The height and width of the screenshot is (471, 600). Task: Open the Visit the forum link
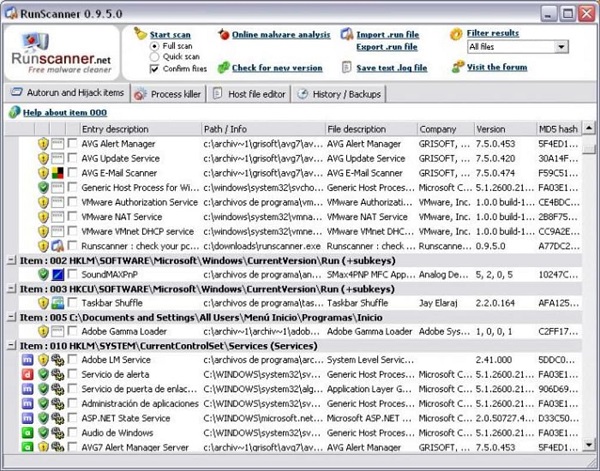pos(497,67)
